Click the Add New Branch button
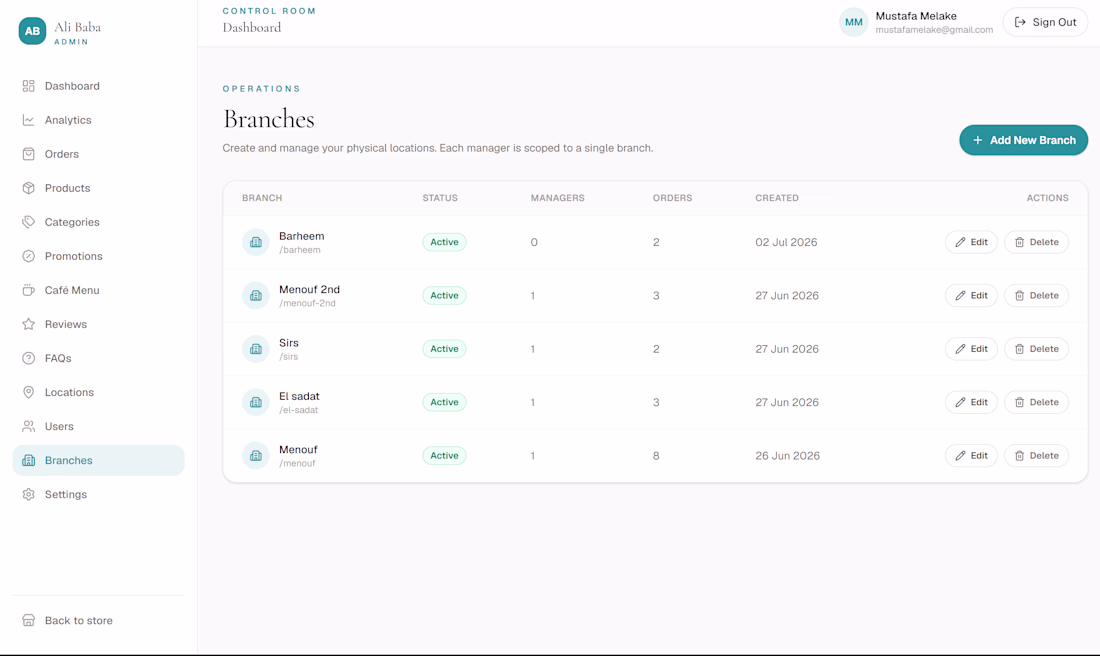 pos(1024,140)
